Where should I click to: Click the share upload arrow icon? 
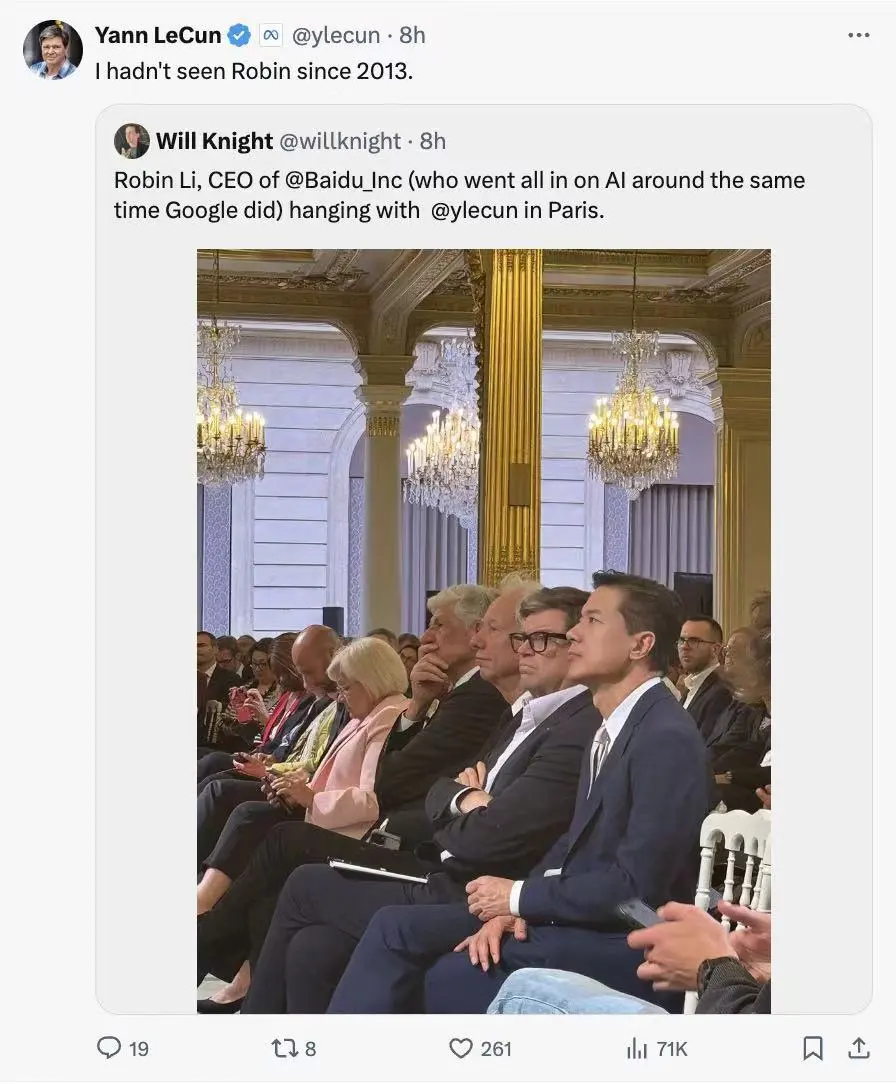point(859,1048)
